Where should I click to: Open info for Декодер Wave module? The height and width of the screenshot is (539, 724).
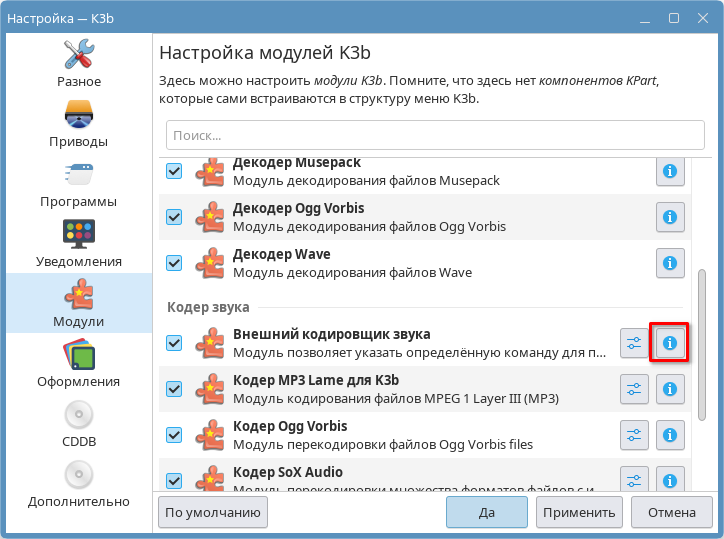point(670,263)
